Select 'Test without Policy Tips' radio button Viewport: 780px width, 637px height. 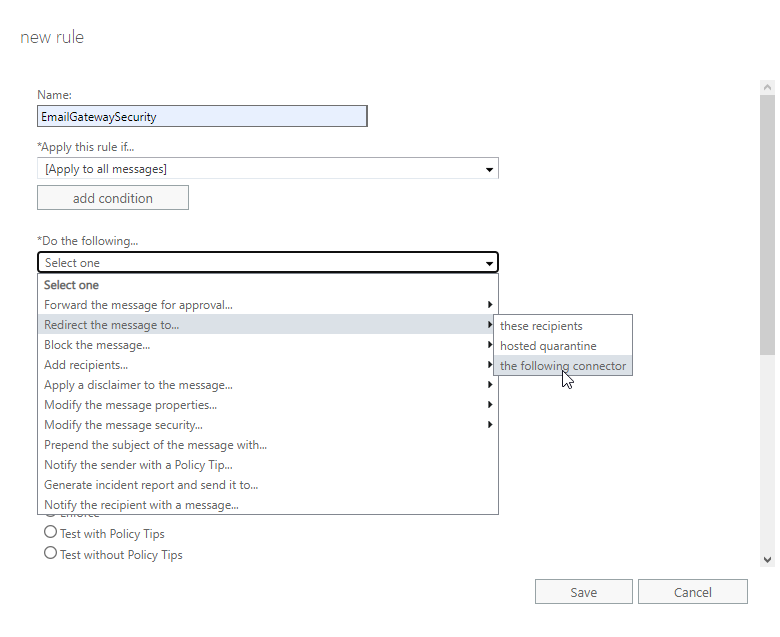[51, 553]
